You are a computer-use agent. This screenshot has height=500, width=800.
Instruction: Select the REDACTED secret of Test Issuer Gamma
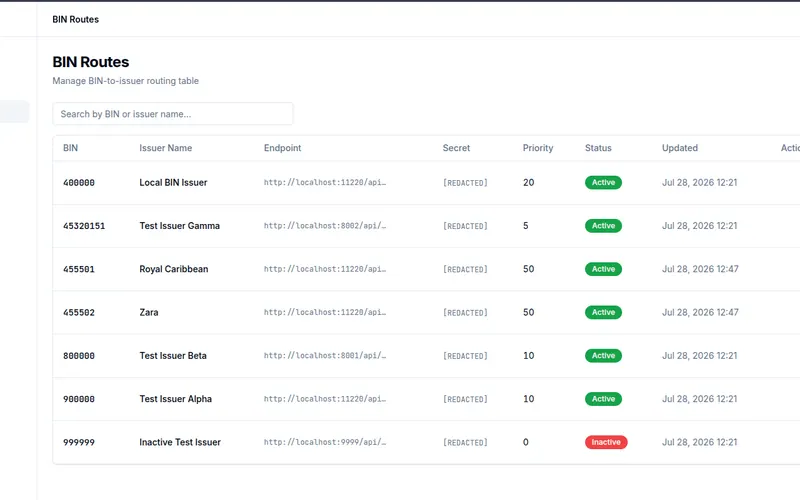point(465,226)
